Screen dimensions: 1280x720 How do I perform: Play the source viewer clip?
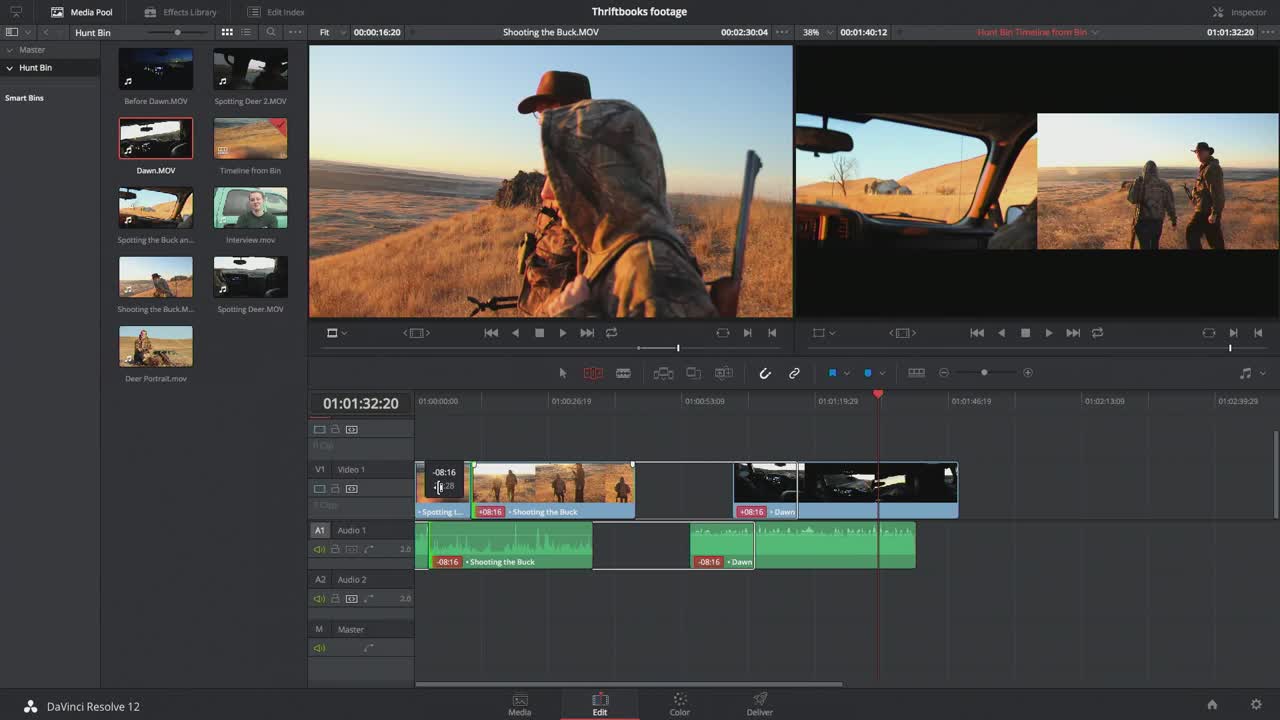pyautogui.click(x=562, y=333)
